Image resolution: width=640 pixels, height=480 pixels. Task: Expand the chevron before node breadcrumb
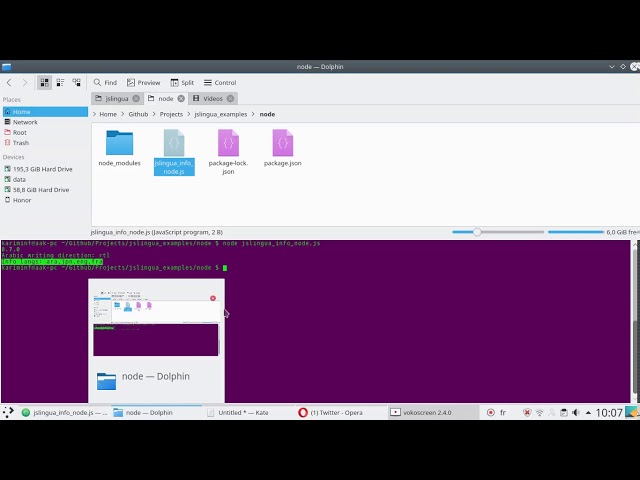click(x=253, y=114)
